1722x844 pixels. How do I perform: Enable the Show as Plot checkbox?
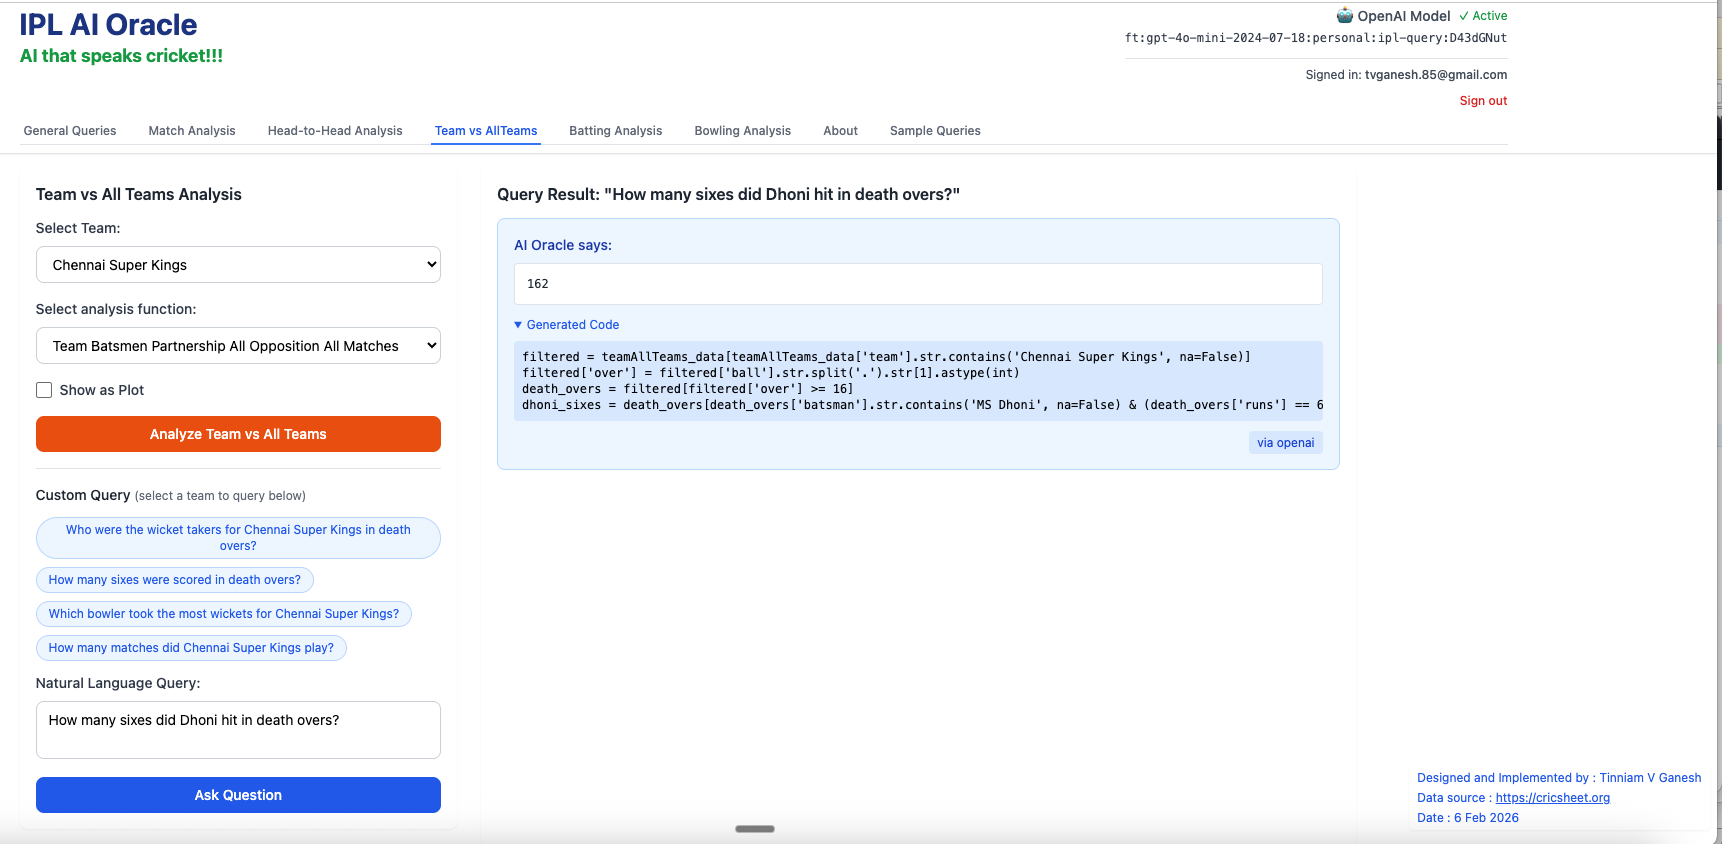pyautogui.click(x=44, y=390)
